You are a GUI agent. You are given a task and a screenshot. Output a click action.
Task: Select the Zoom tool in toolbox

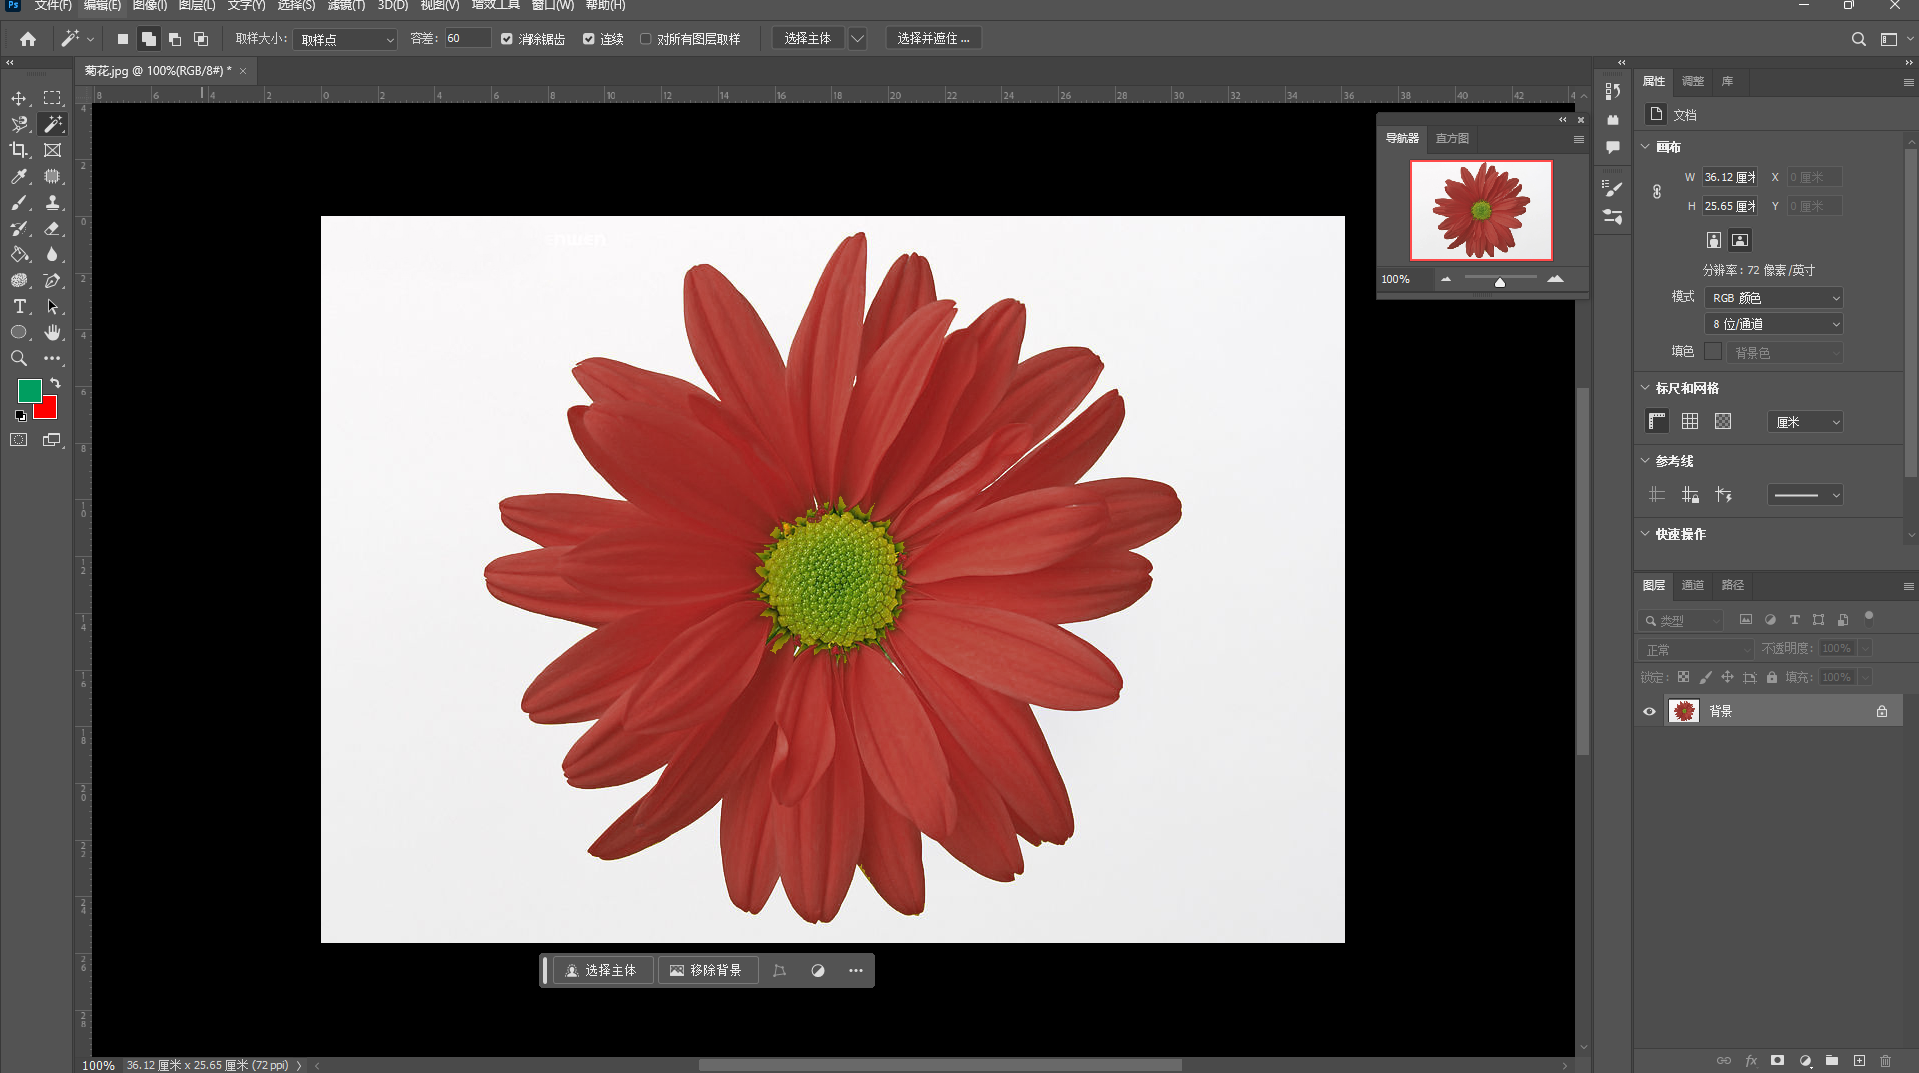tap(19, 358)
